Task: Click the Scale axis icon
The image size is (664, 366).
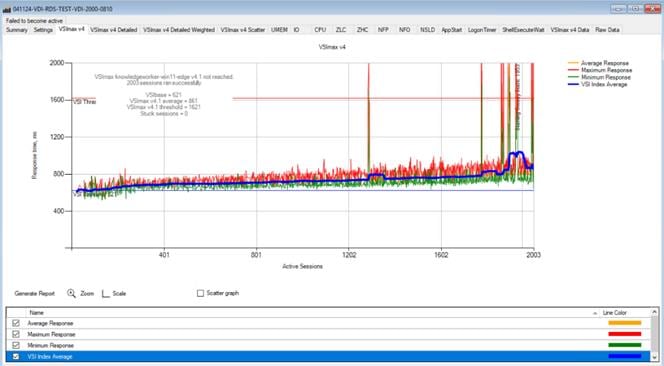Action: tap(106, 294)
